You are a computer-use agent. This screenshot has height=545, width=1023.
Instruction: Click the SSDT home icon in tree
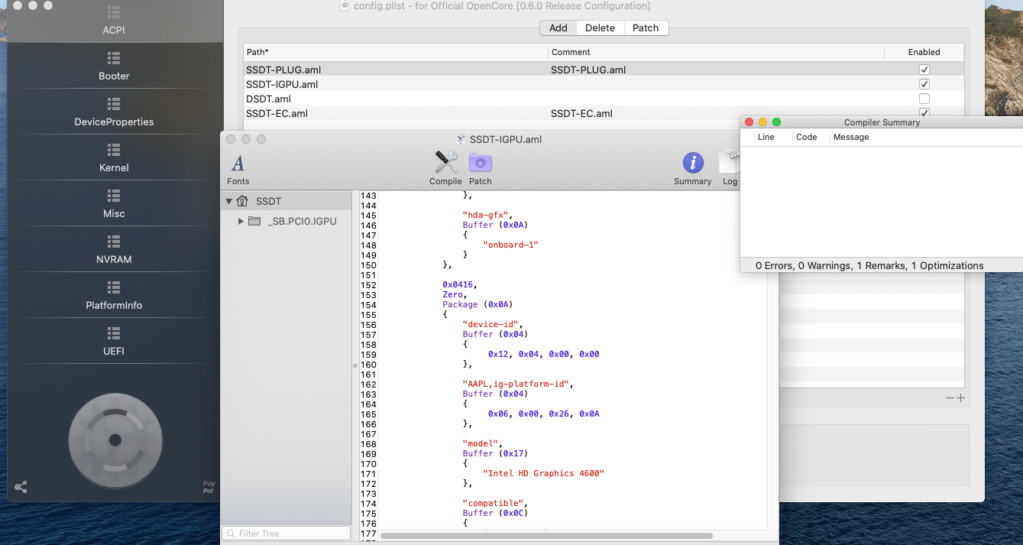[243, 201]
